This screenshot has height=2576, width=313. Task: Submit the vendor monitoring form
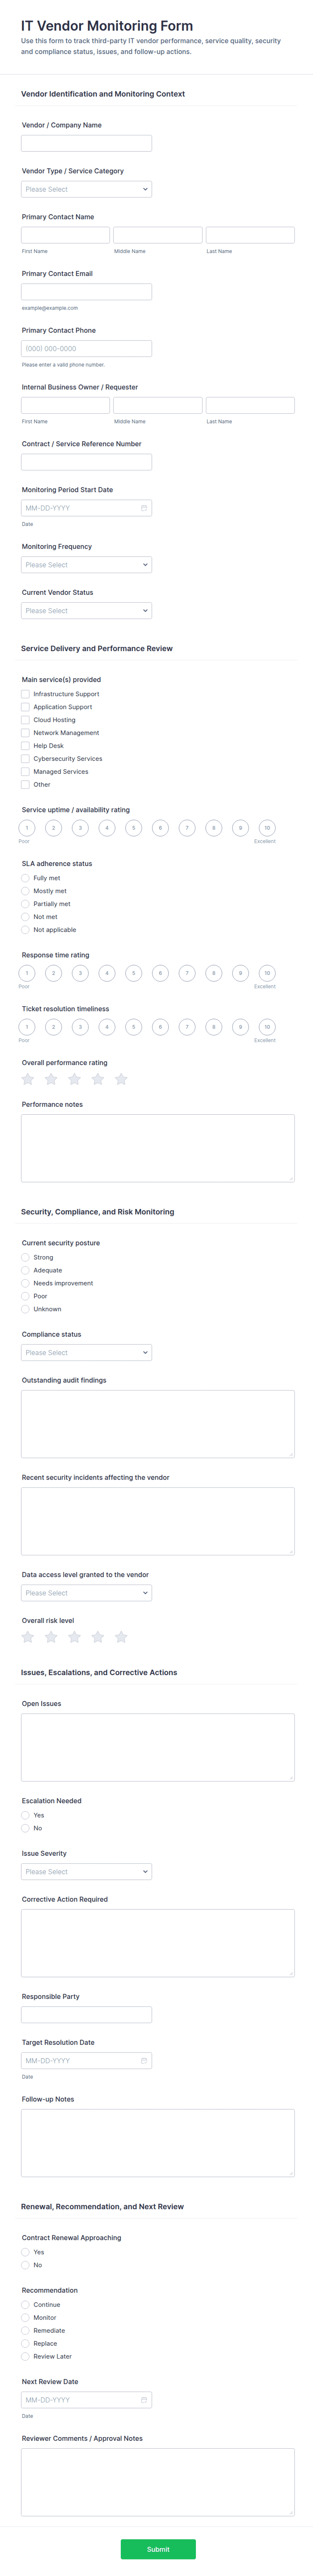tap(158, 2549)
